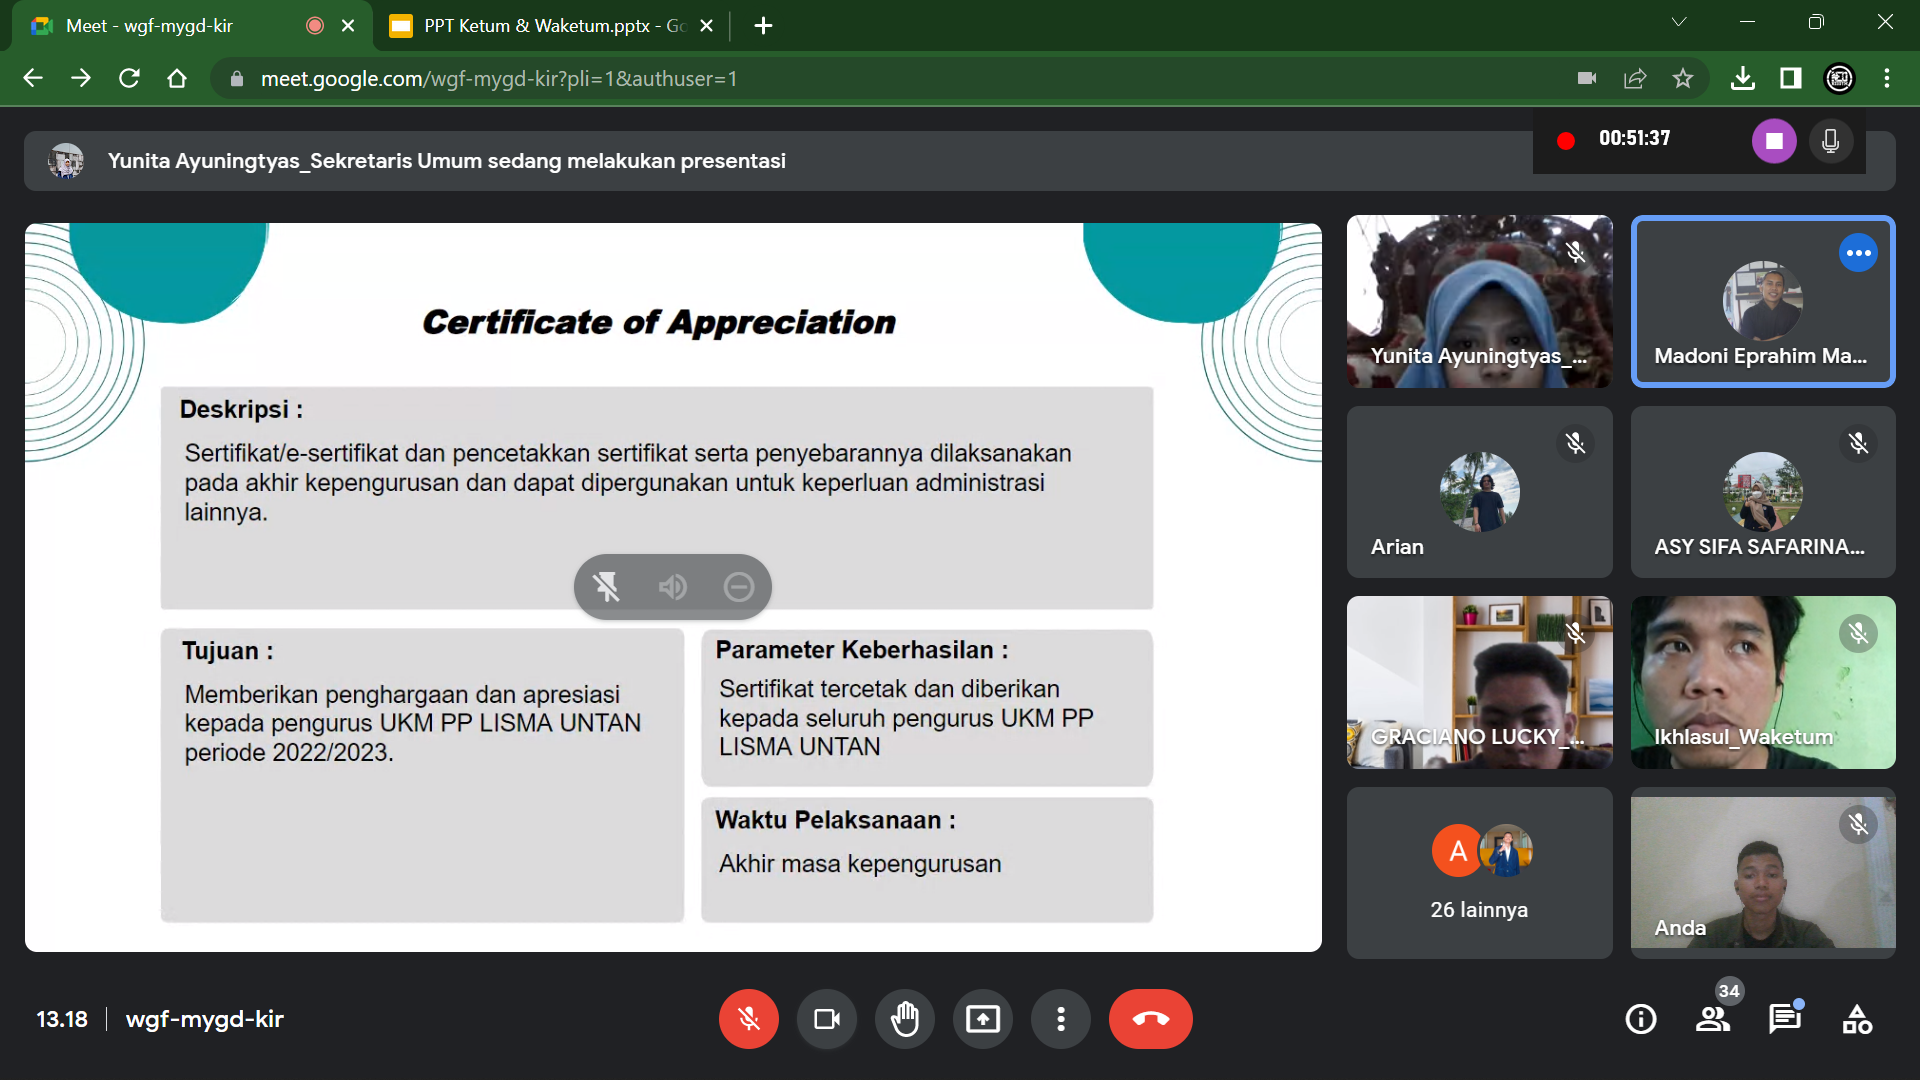Open the chat panel
1920x1080 pixels.
click(1785, 1019)
